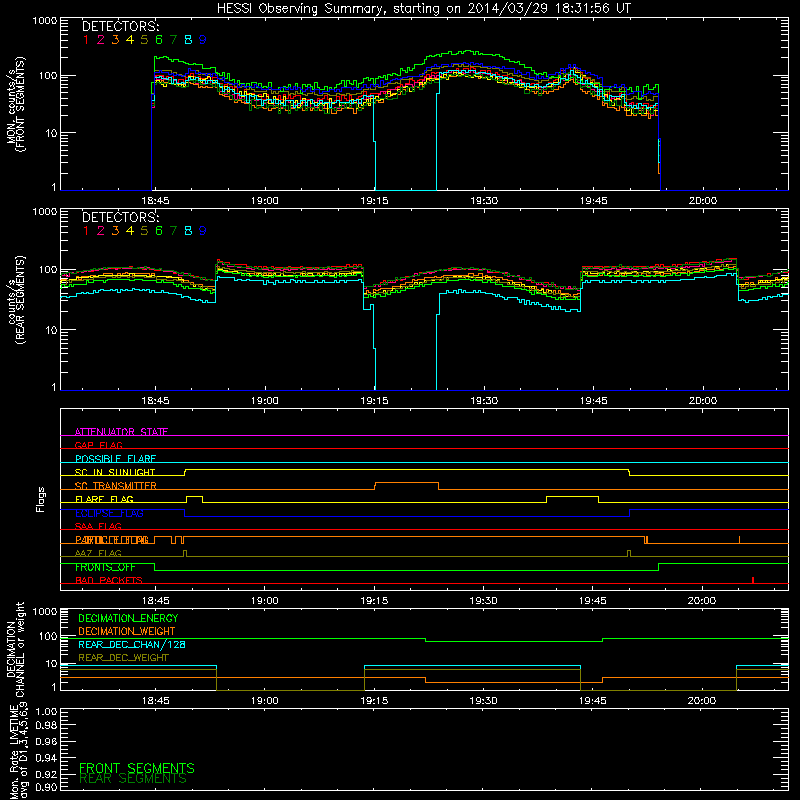Image resolution: width=800 pixels, height=800 pixels.
Task: Click the 20:00 tick label under the decimation plot
Action: click(702, 701)
